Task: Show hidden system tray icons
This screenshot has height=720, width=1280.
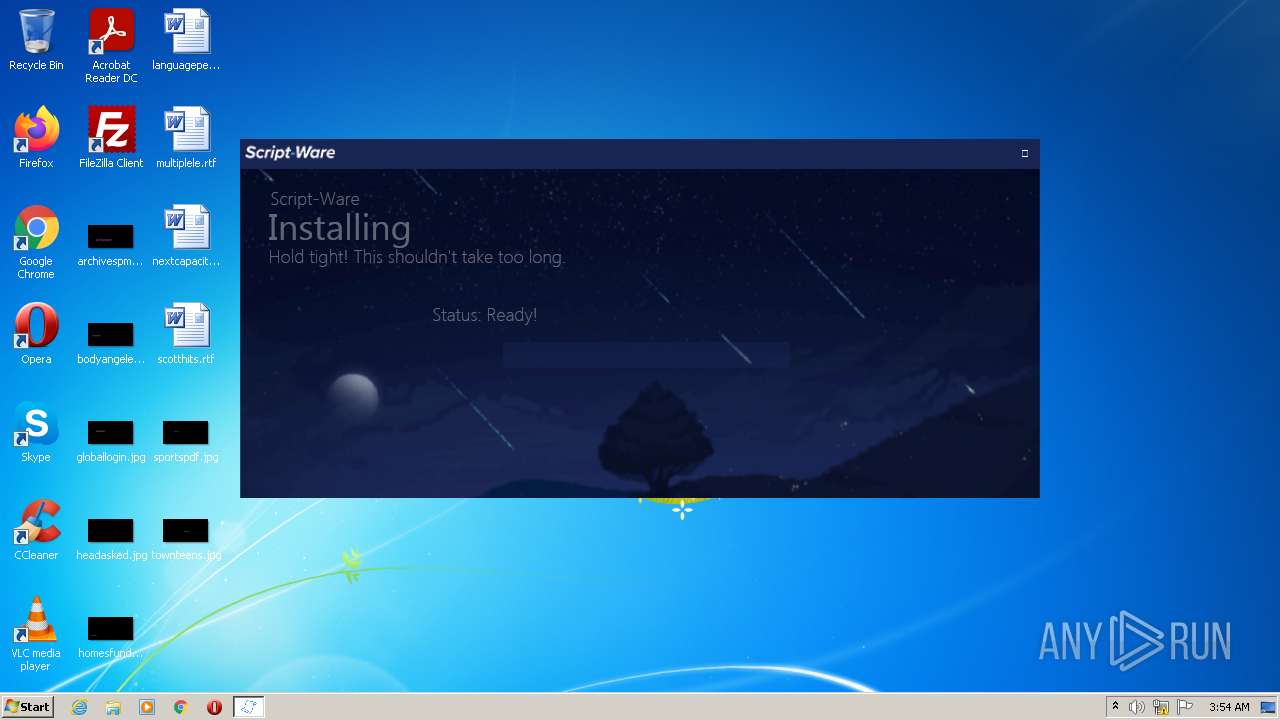Action: point(1115,707)
